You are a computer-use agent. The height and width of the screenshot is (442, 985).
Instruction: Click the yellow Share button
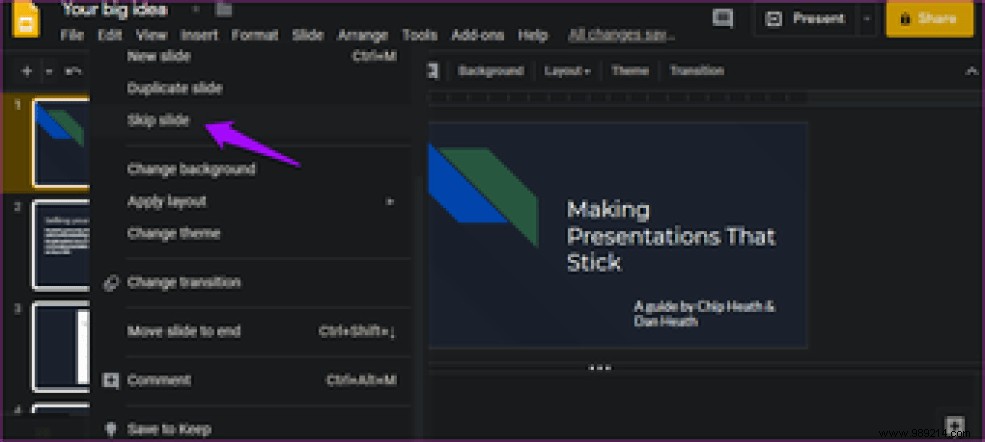929,18
